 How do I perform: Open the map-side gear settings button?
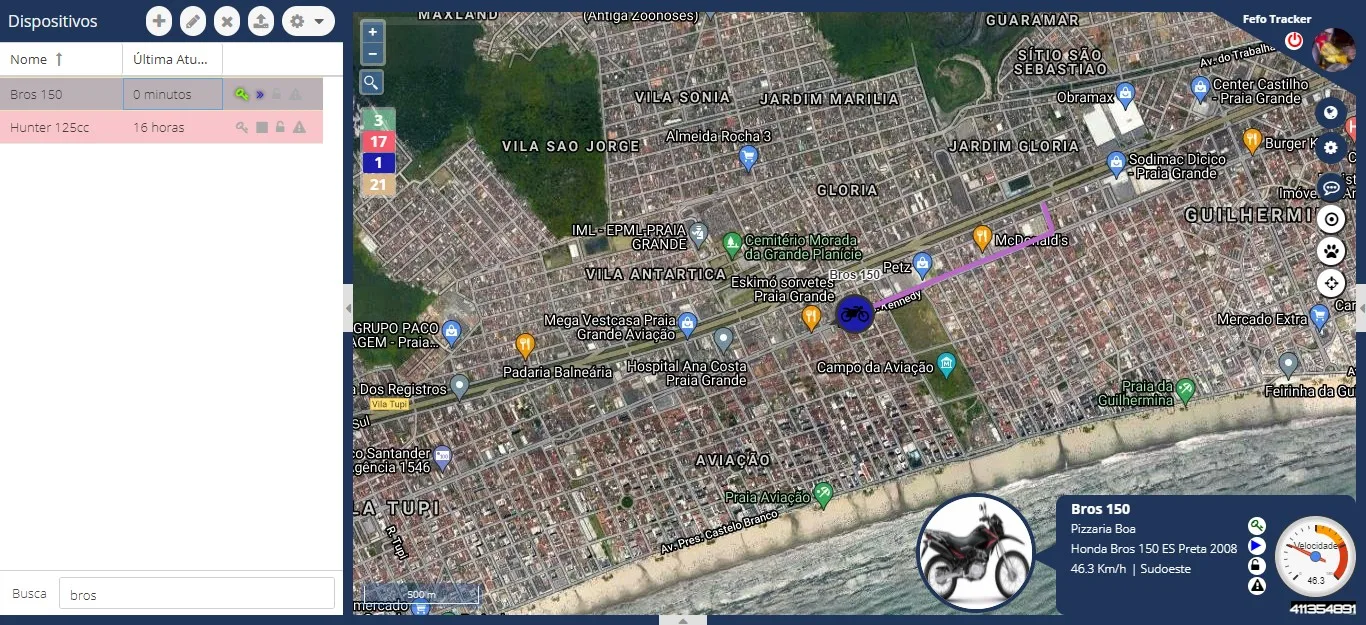(1330, 149)
